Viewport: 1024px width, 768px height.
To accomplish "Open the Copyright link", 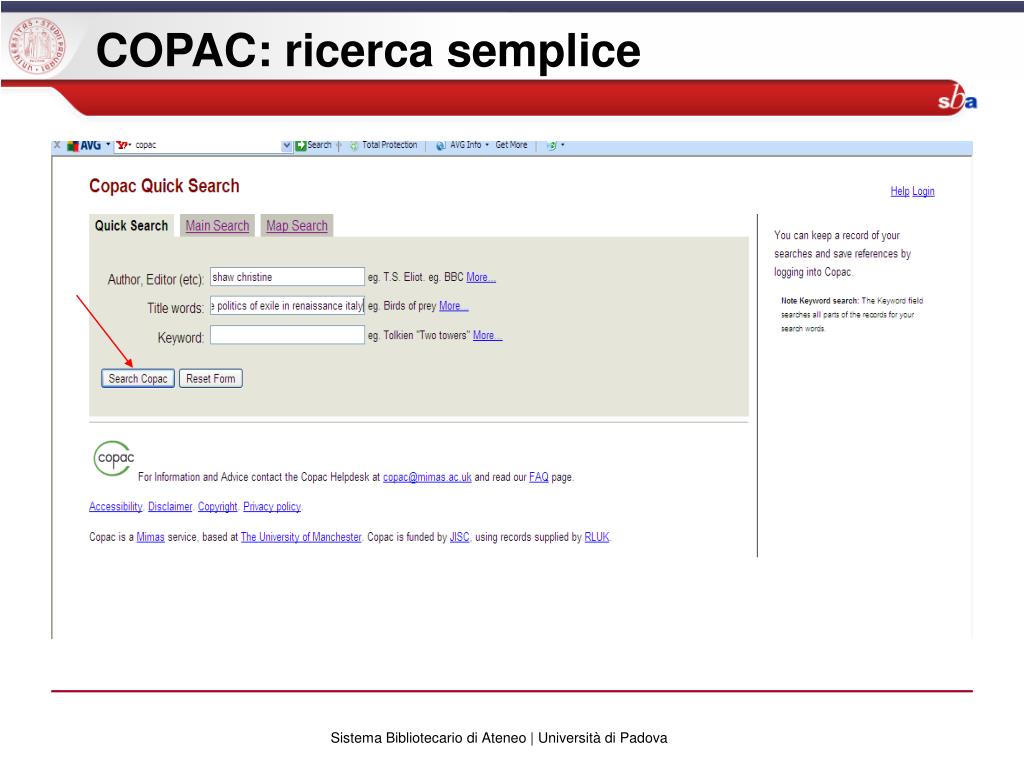I will [217, 507].
